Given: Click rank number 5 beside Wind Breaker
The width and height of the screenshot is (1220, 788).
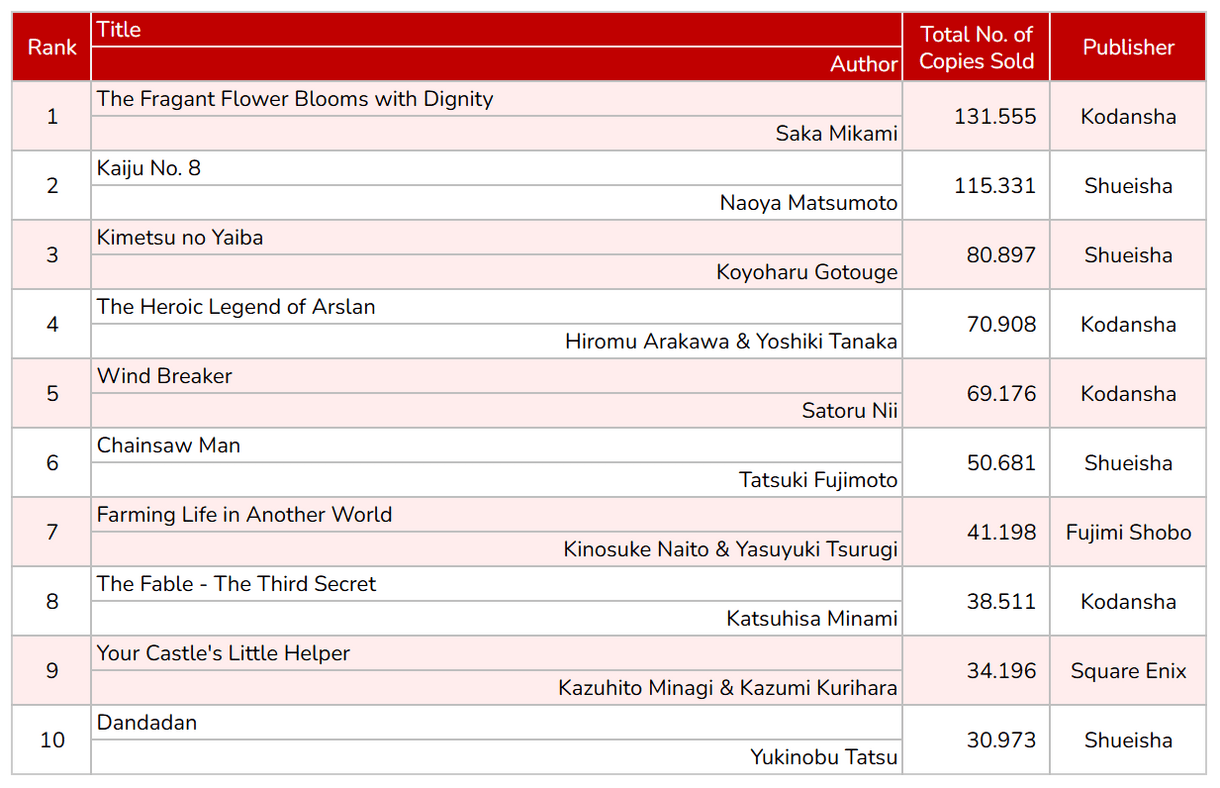Looking at the screenshot, I should coord(52,394).
